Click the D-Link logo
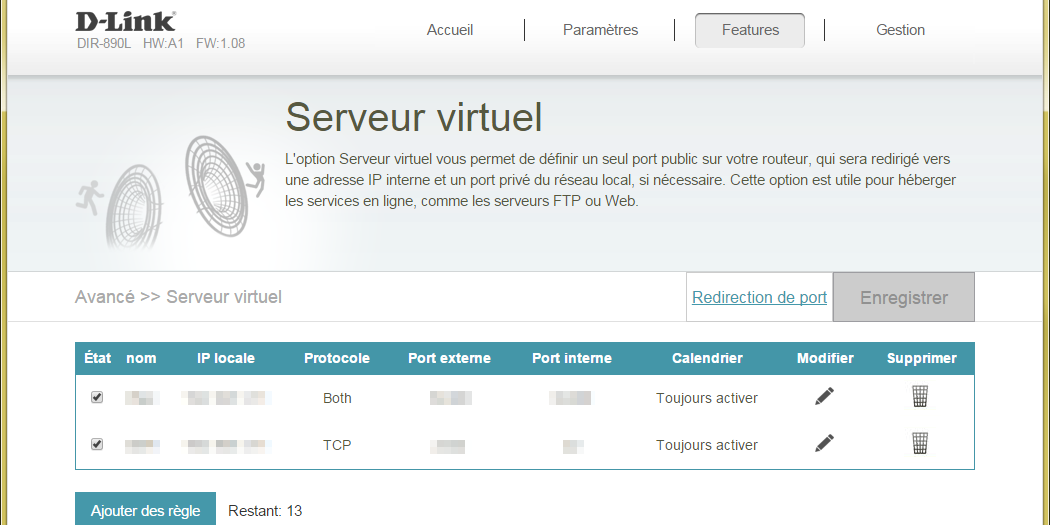 click(x=126, y=21)
